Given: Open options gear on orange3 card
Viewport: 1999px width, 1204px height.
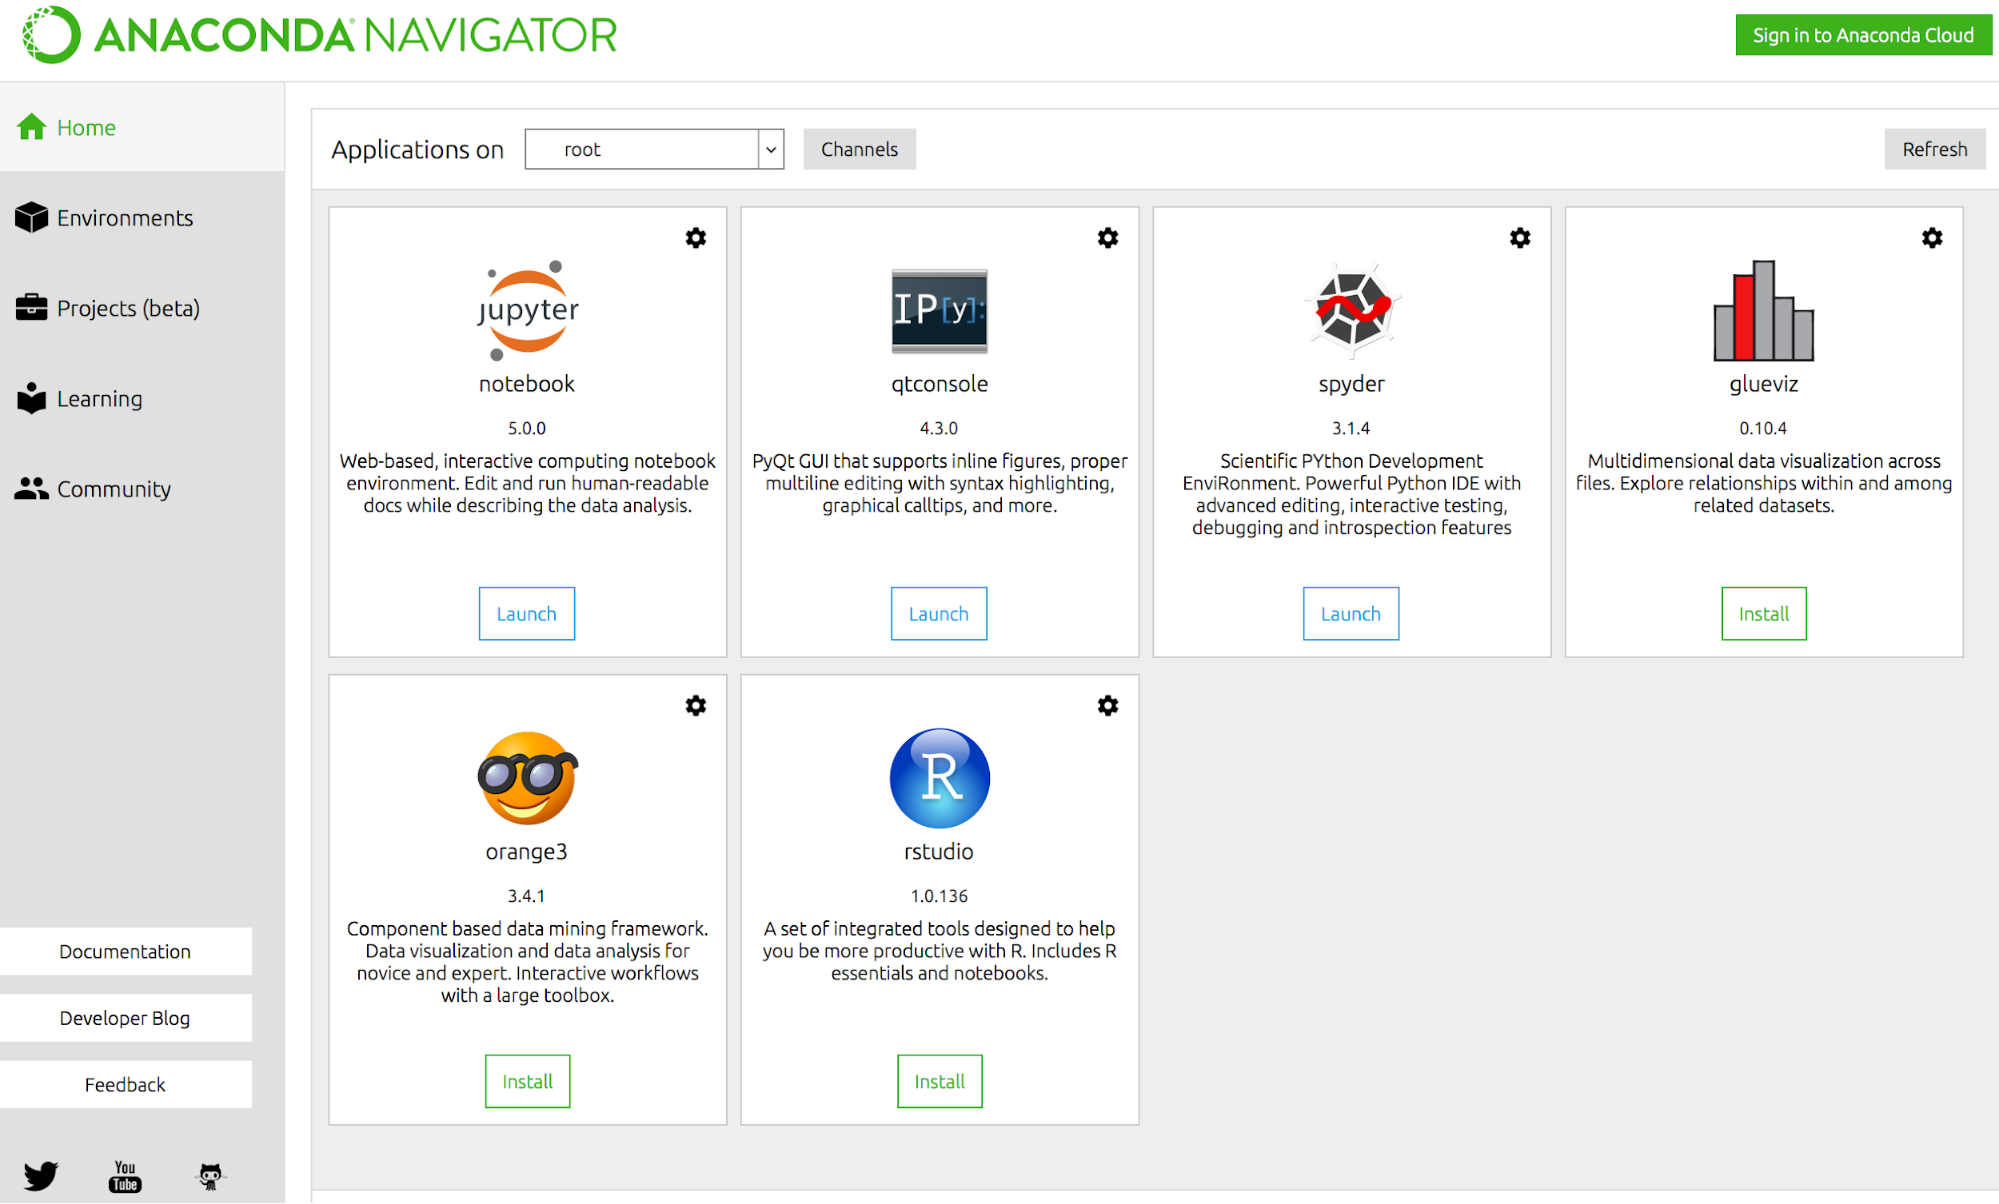Looking at the screenshot, I should tap(696, 706).
